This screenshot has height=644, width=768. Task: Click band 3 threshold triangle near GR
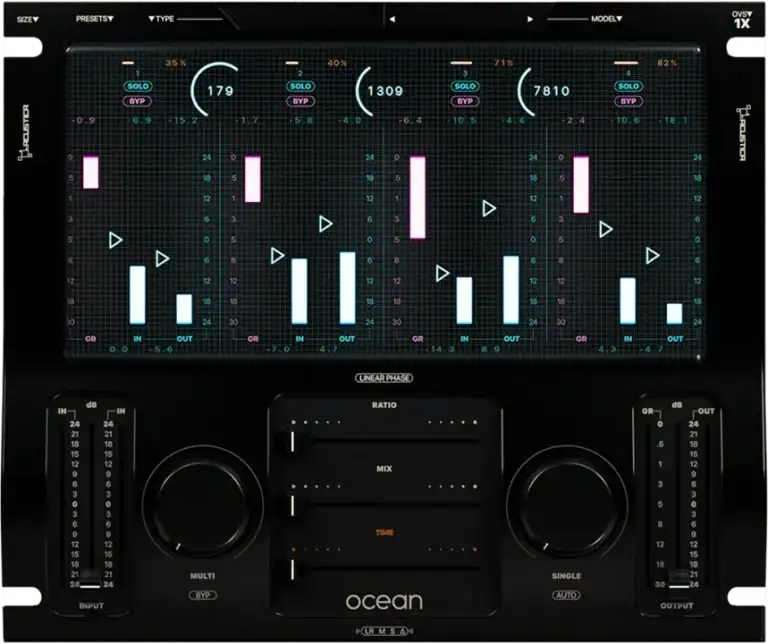pos(442,273)
